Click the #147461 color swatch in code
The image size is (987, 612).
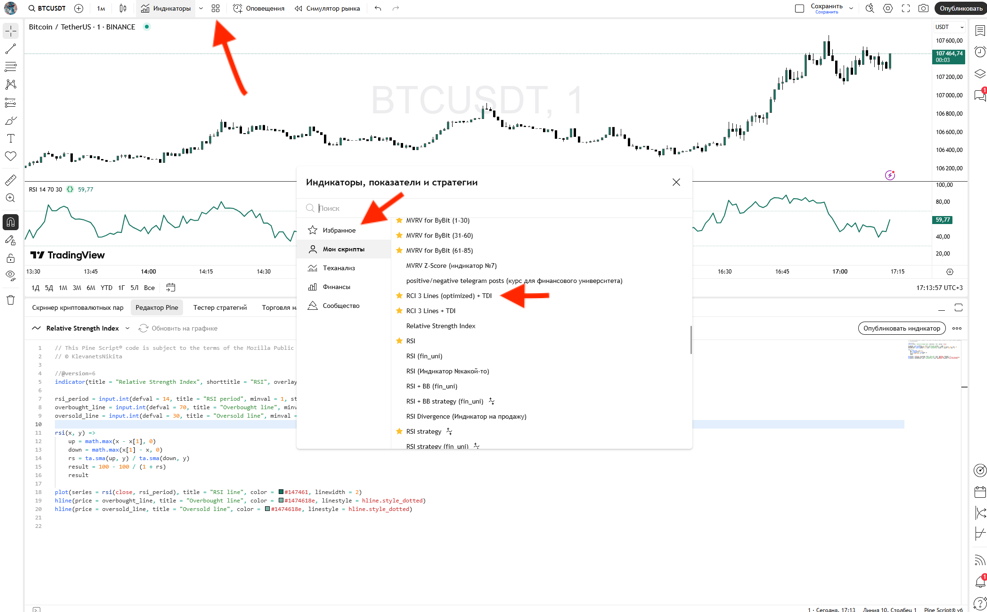[281, 492]
